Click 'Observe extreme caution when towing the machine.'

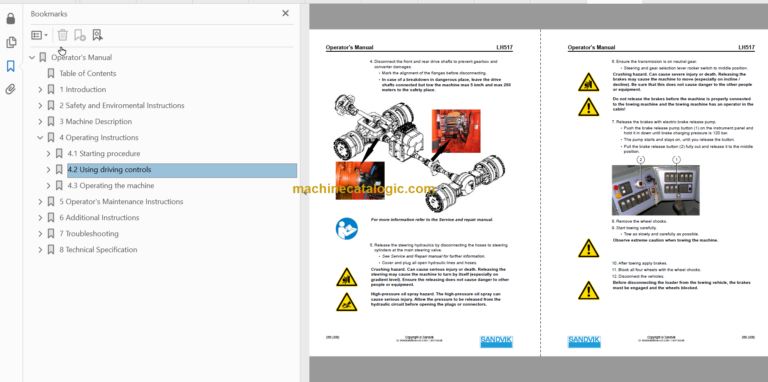point(665,240)
